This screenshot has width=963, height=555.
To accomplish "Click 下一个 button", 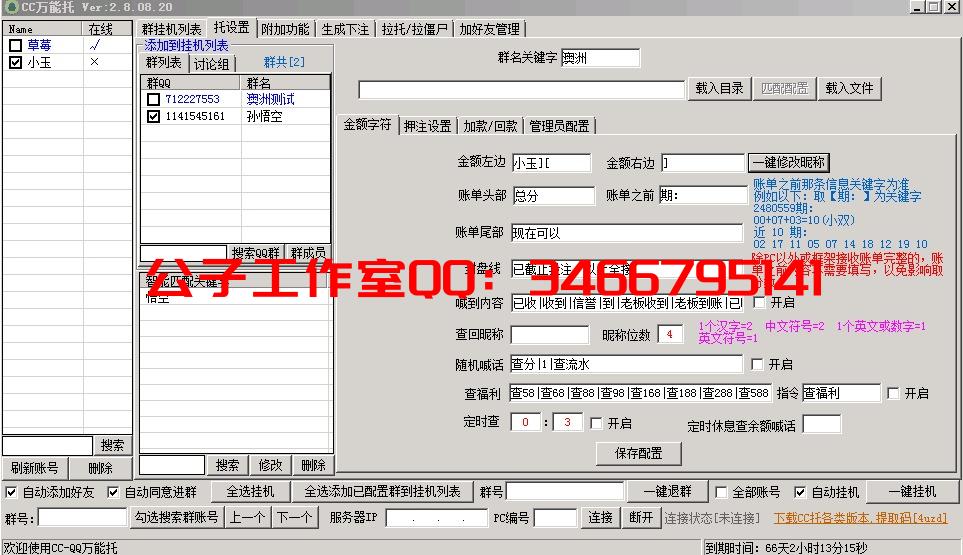I will pyautogui.click(x=294, y=518).
